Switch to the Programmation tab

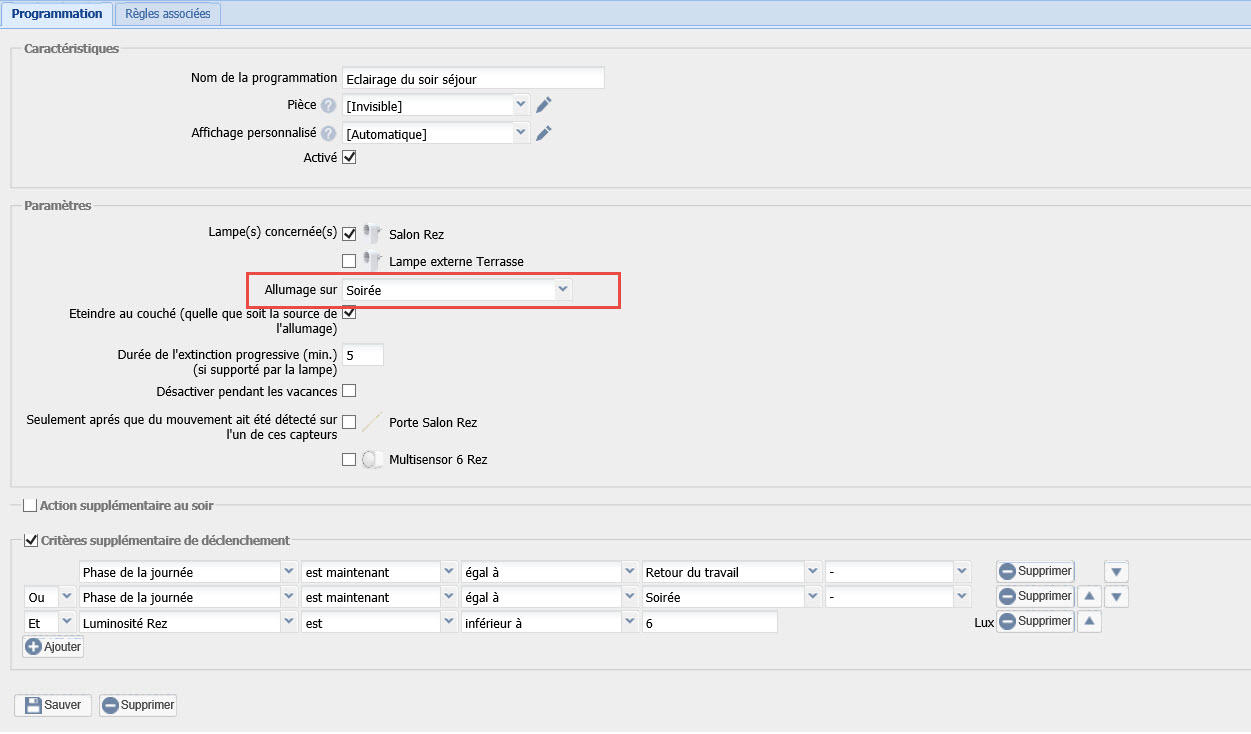point(56,14)
